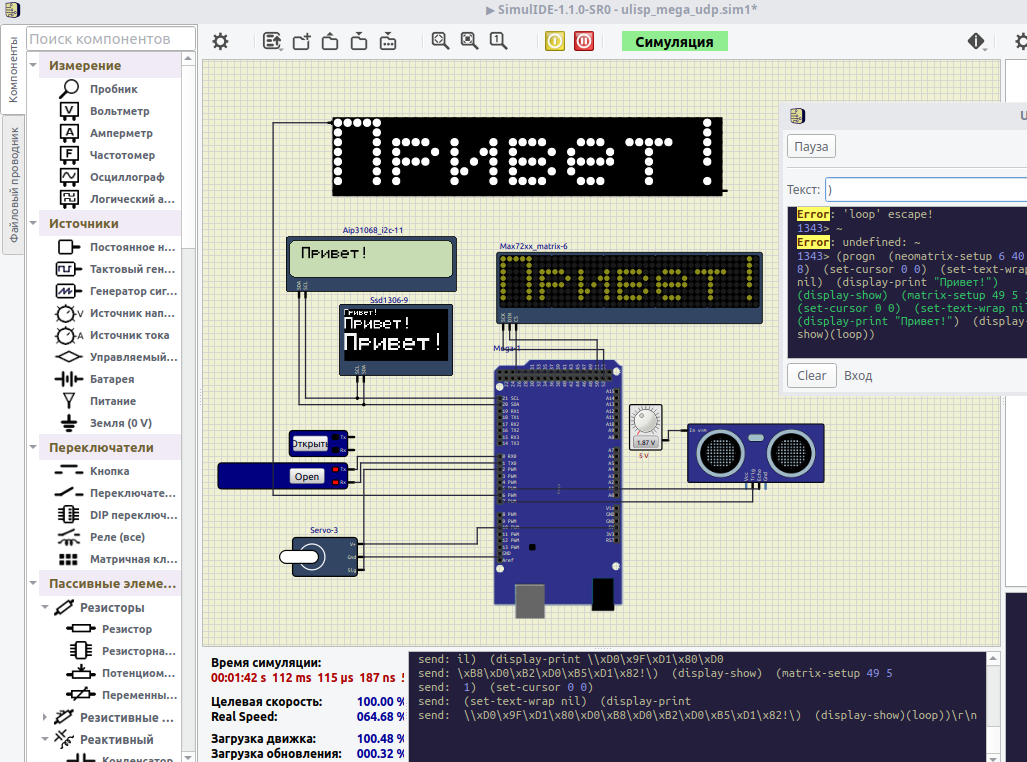This screenshot has width=1027, height=762.
Task: Toggle the 'Open' button on serial terminal
Action: click(307, 477)
